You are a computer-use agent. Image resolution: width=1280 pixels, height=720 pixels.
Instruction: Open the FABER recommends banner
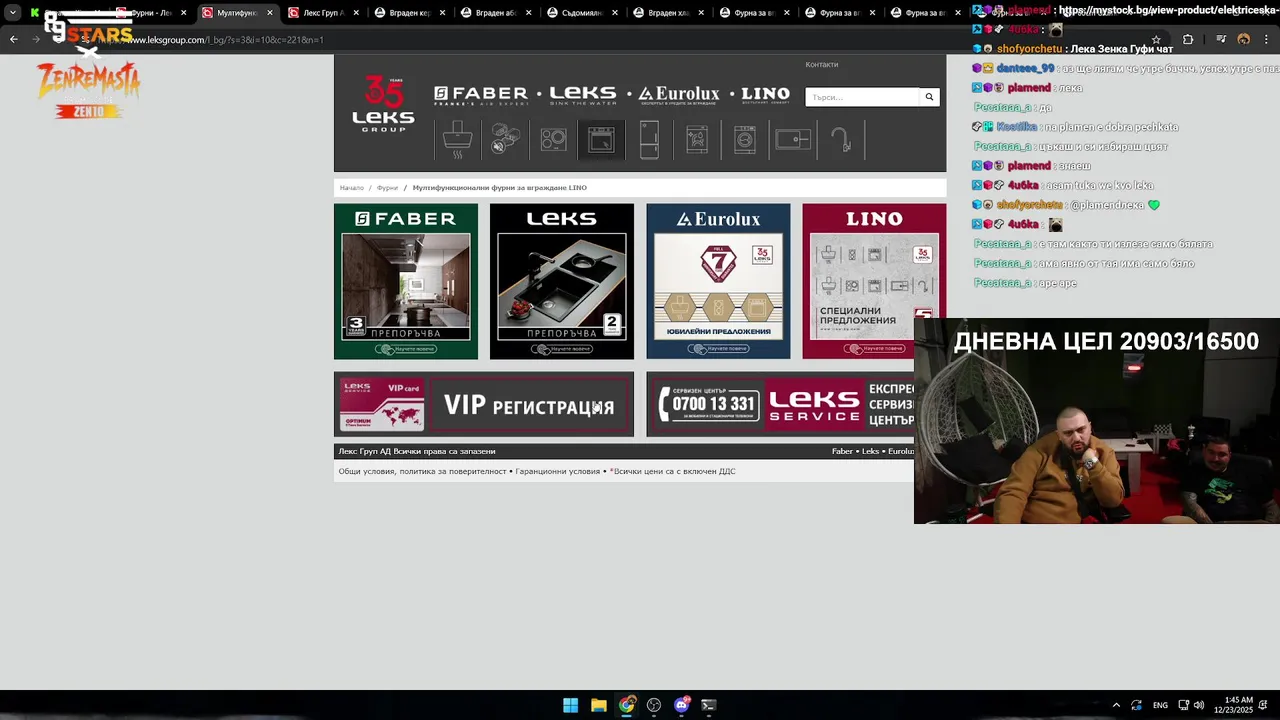pyautogui.click(x=406, y=281)
